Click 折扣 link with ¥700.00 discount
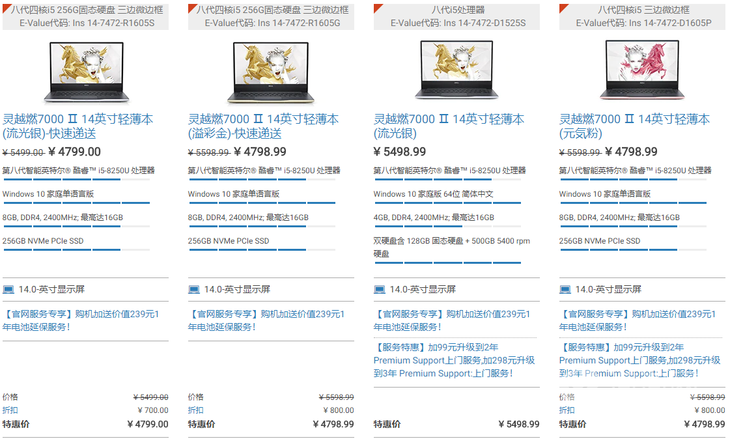The image size is (730, 439). (x=10, y=410)
